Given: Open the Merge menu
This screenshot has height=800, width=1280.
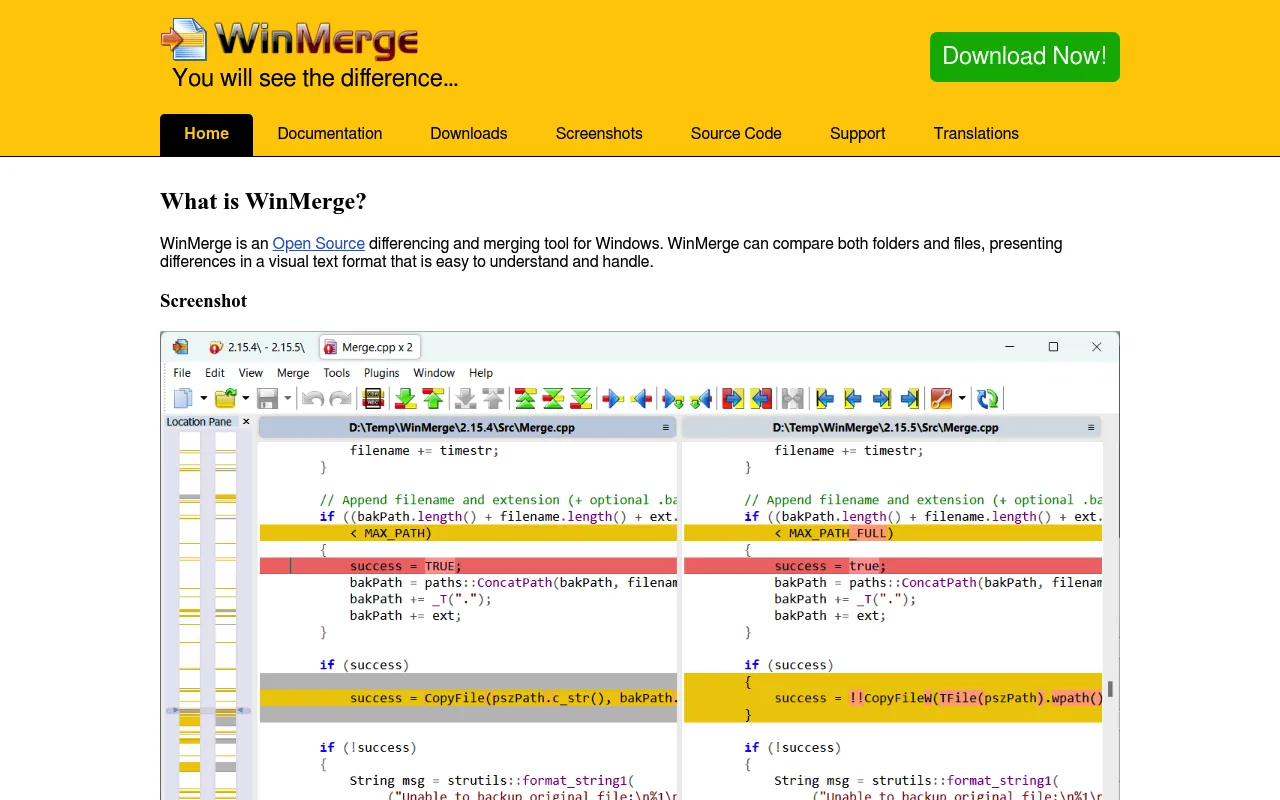Looking at the screenshot, I should click(x=293, y=372).
